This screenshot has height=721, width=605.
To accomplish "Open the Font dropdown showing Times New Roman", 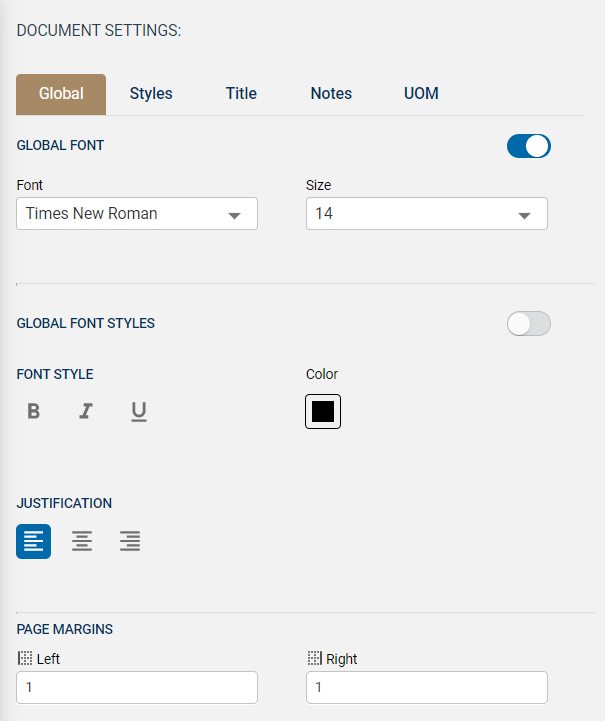I will point(125,214).
